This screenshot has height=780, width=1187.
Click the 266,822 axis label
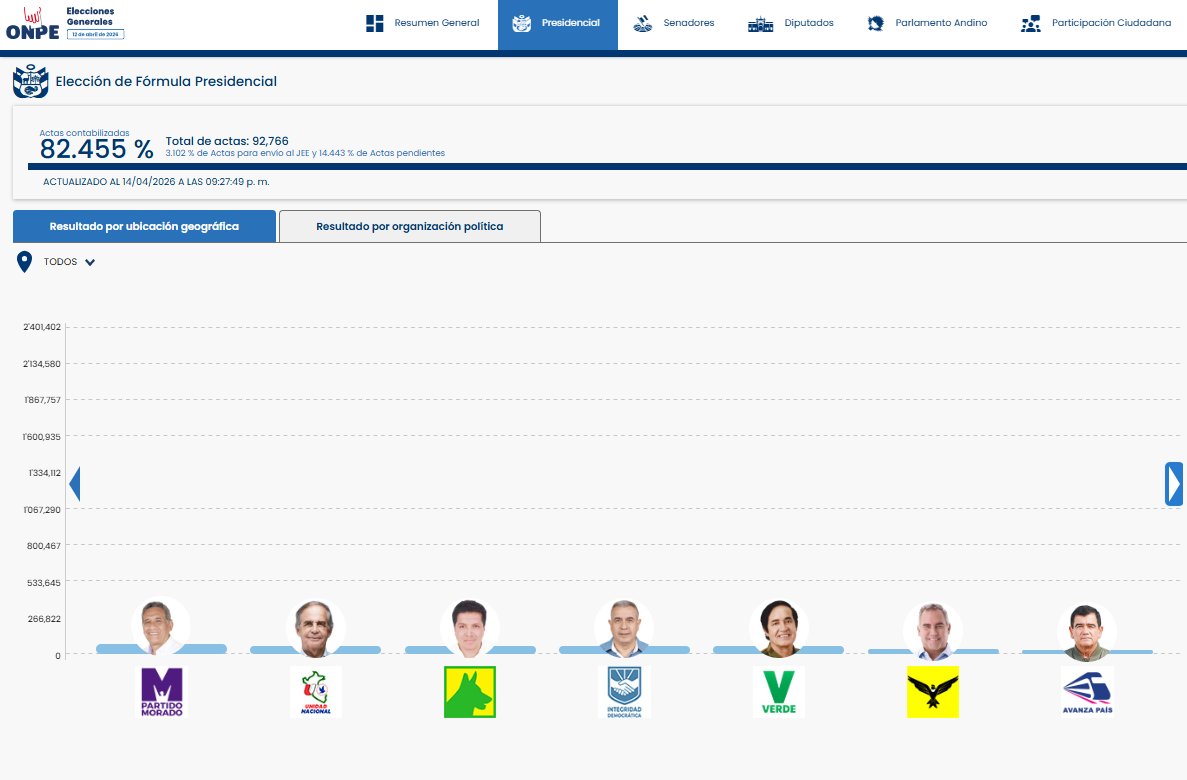point(44,619)
